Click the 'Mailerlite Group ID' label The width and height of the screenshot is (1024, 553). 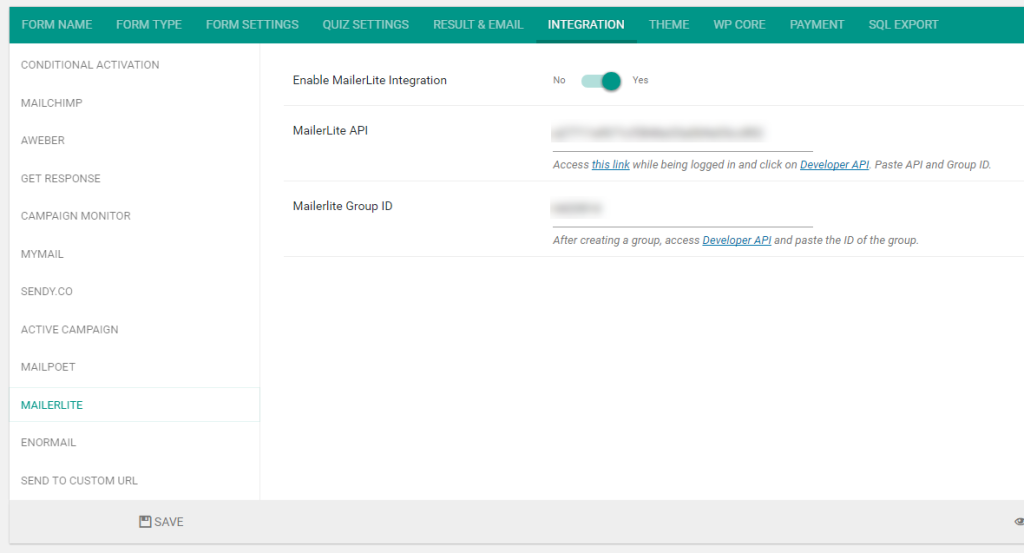pos(342,206)
